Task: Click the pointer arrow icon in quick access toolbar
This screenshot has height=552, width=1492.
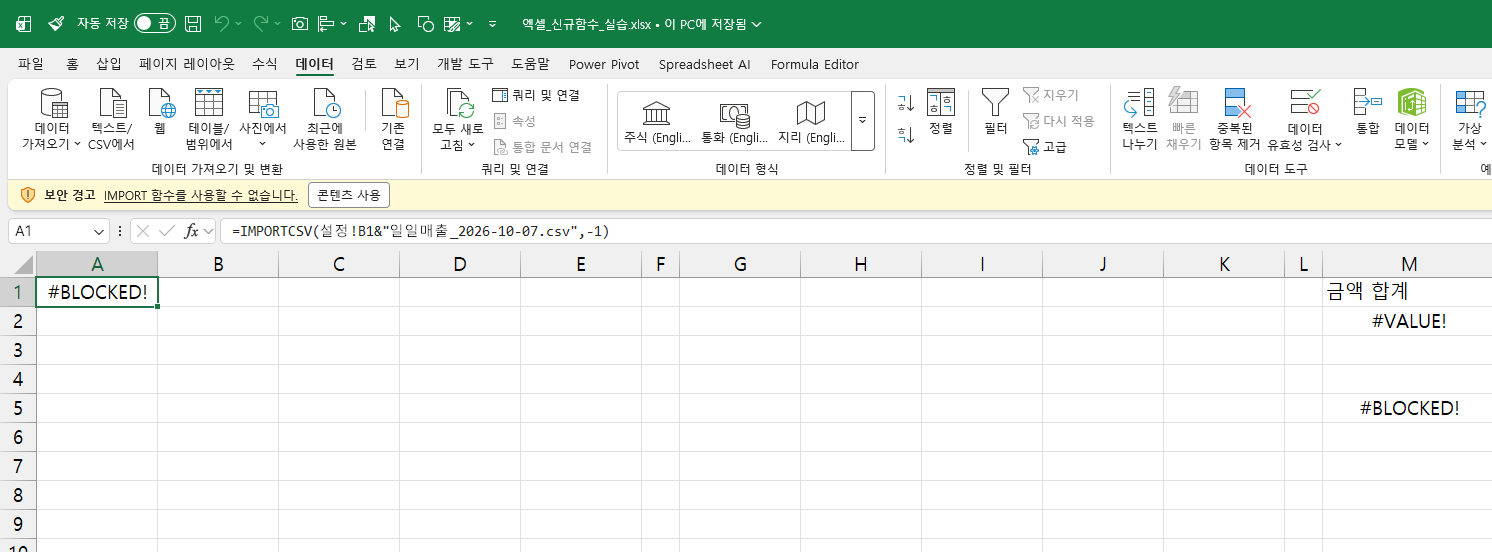Action: [395, 23]
